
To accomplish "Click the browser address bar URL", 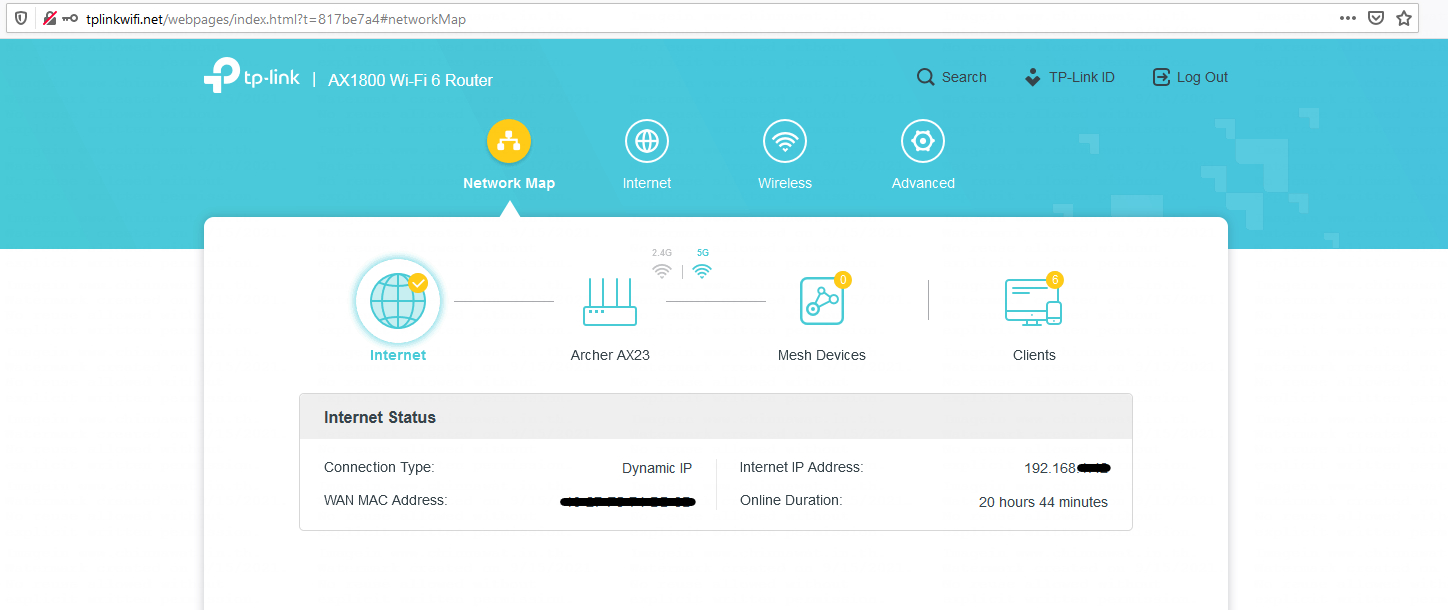I will 275,19.
